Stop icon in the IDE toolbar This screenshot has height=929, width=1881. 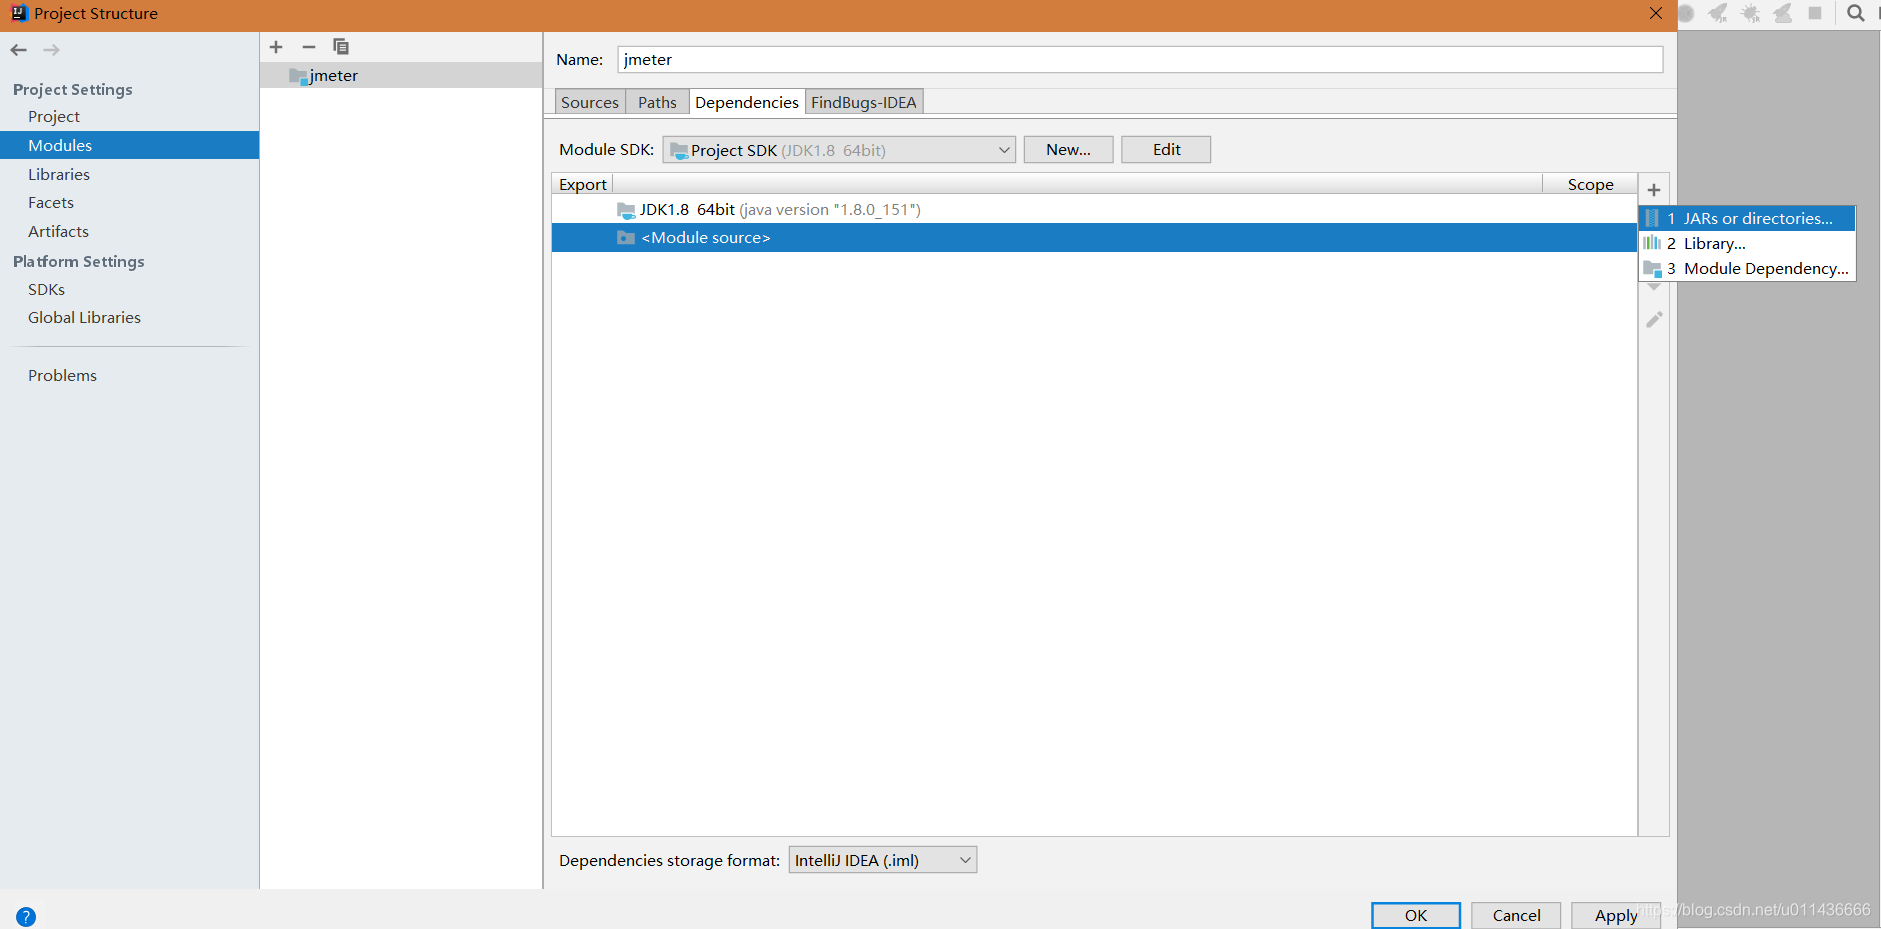tap(1815, 13)
